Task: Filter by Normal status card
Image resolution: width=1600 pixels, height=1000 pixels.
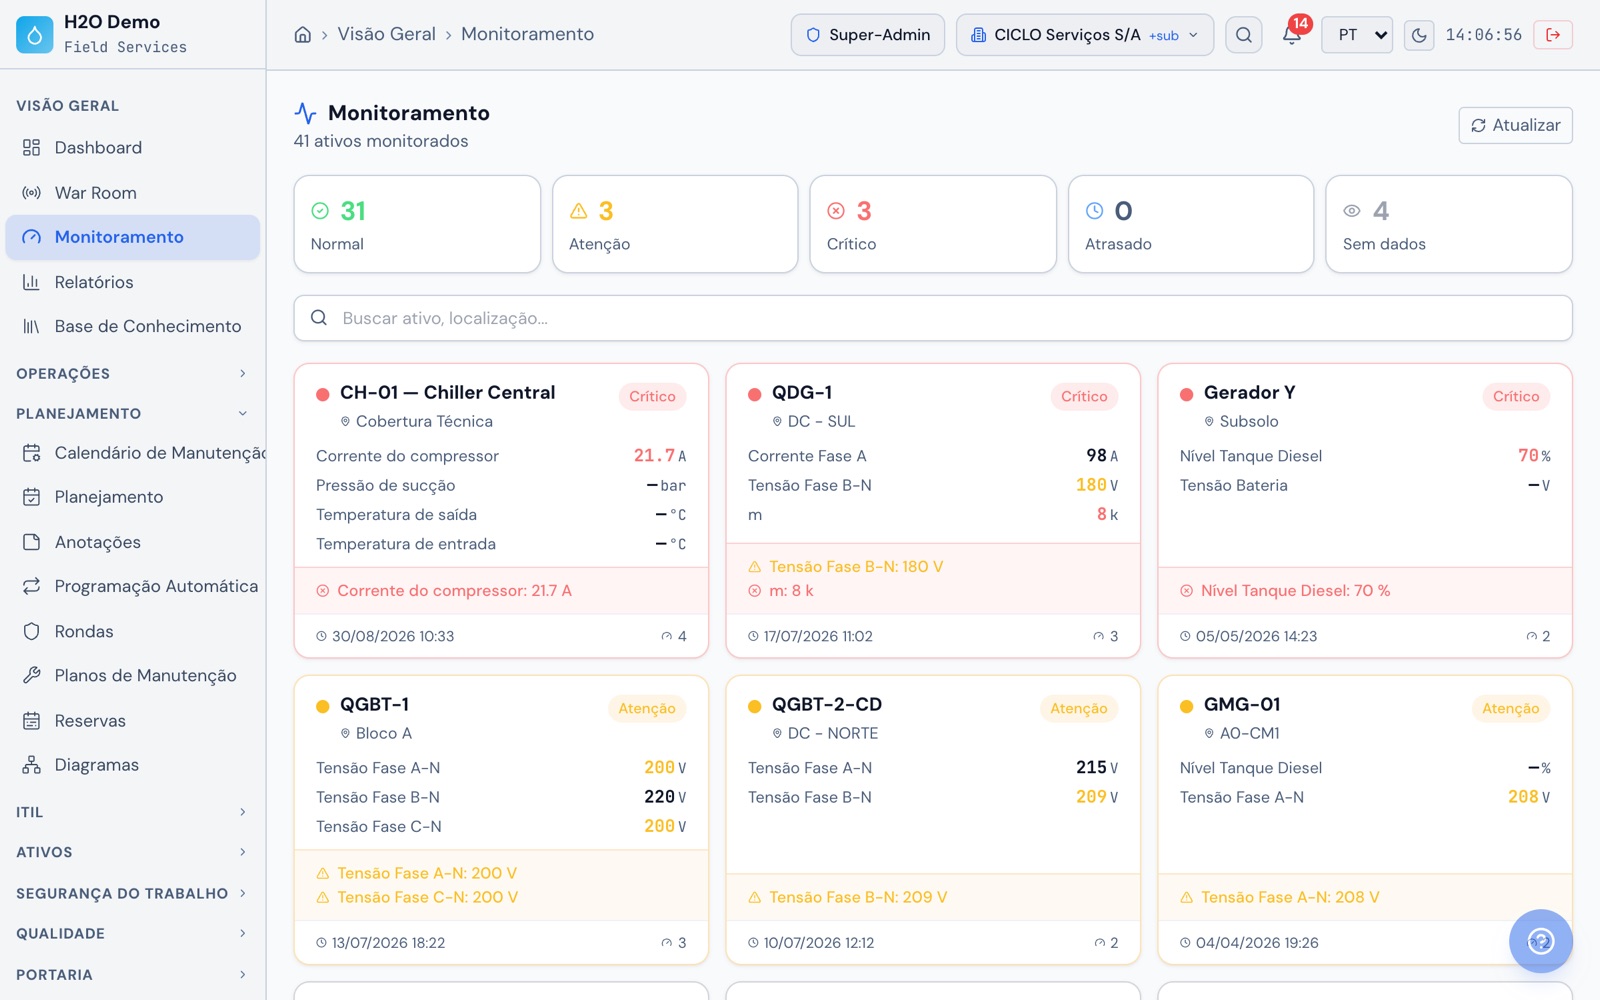Action: (417, 224)
